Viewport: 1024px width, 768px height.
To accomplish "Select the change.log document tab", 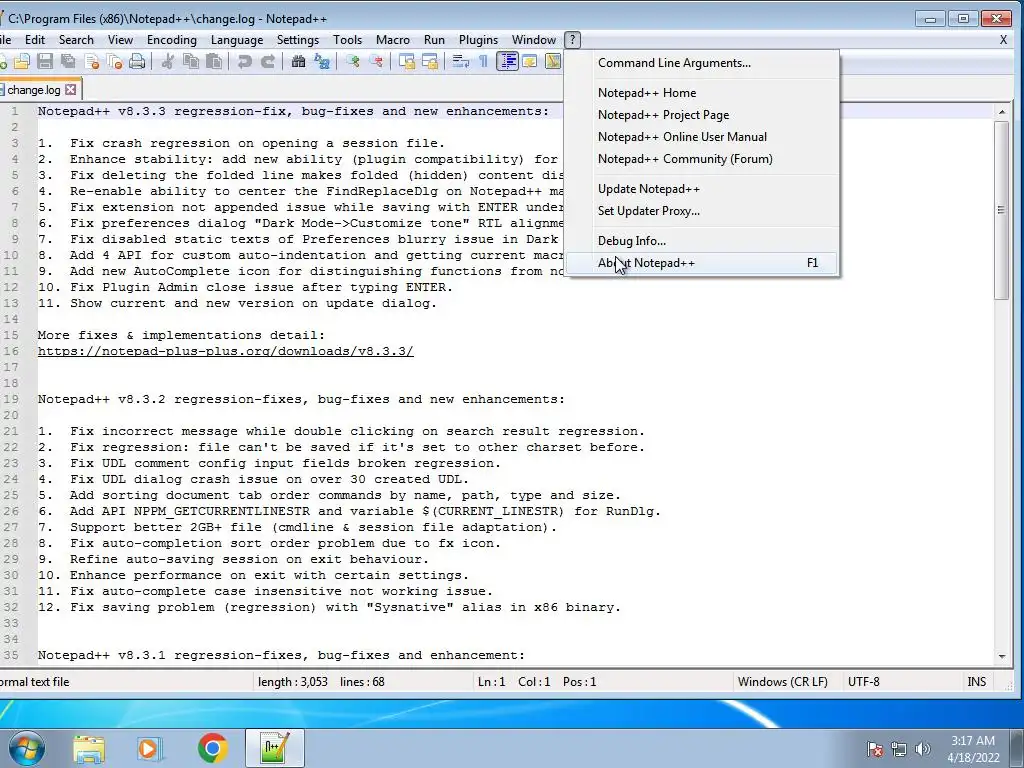I will 34,89.
